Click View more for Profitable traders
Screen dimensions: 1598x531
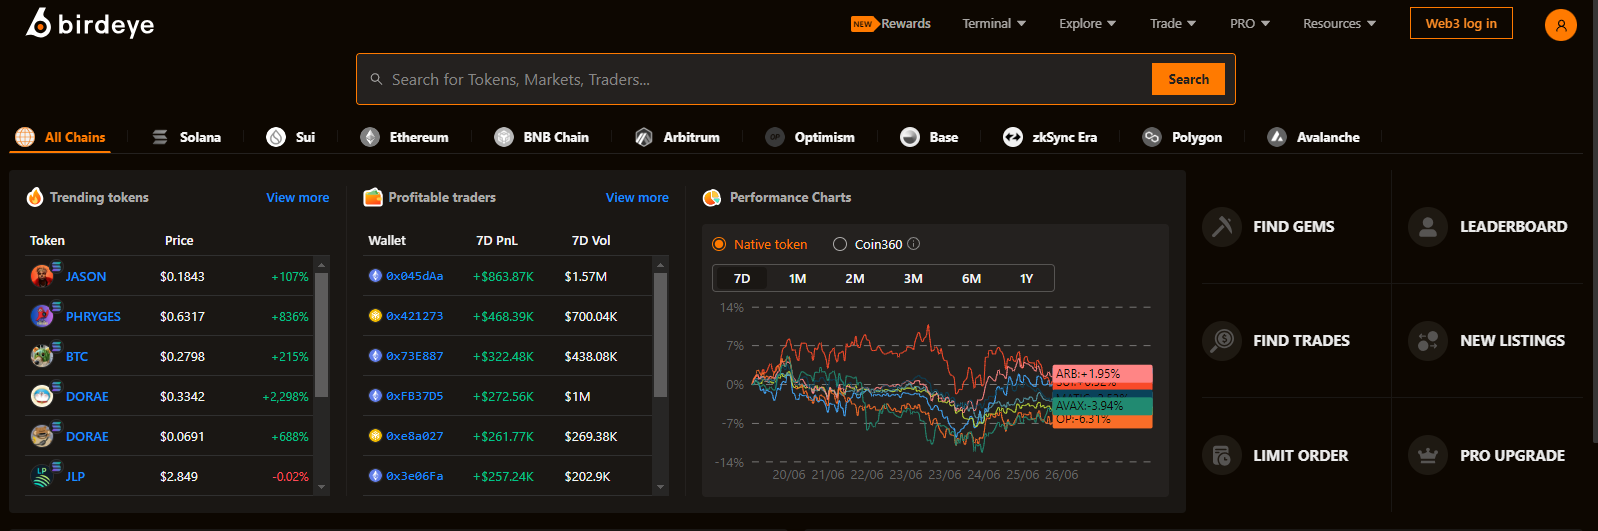(637, 197)
